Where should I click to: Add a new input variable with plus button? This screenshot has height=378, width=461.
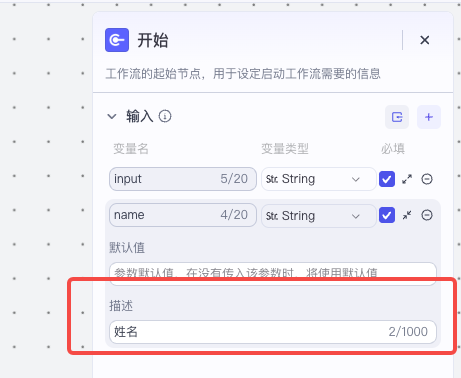[x=429, y=117]
